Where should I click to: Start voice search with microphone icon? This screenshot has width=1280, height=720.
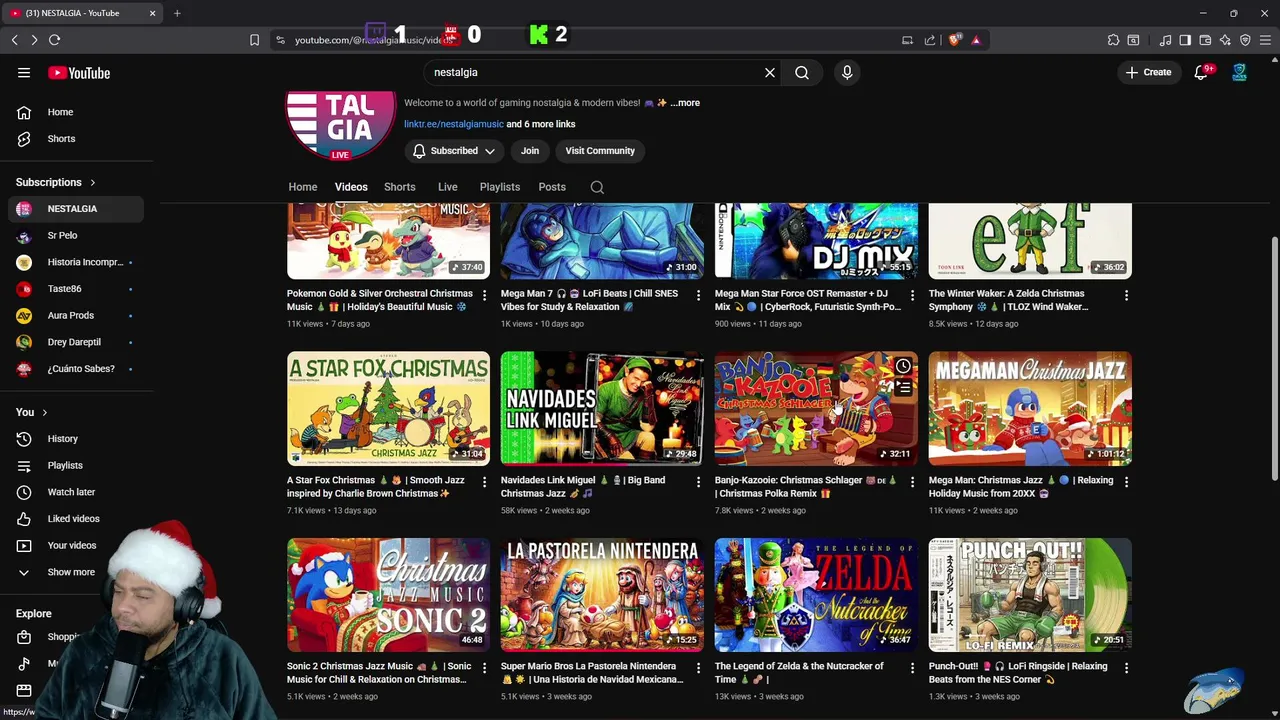[x=847, y=73]
